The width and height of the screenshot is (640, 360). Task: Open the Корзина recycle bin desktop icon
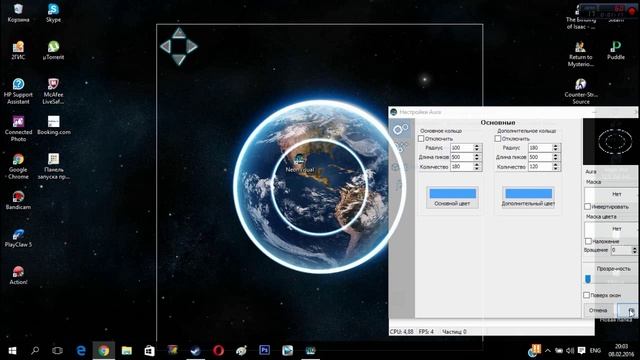click(18, 12)
